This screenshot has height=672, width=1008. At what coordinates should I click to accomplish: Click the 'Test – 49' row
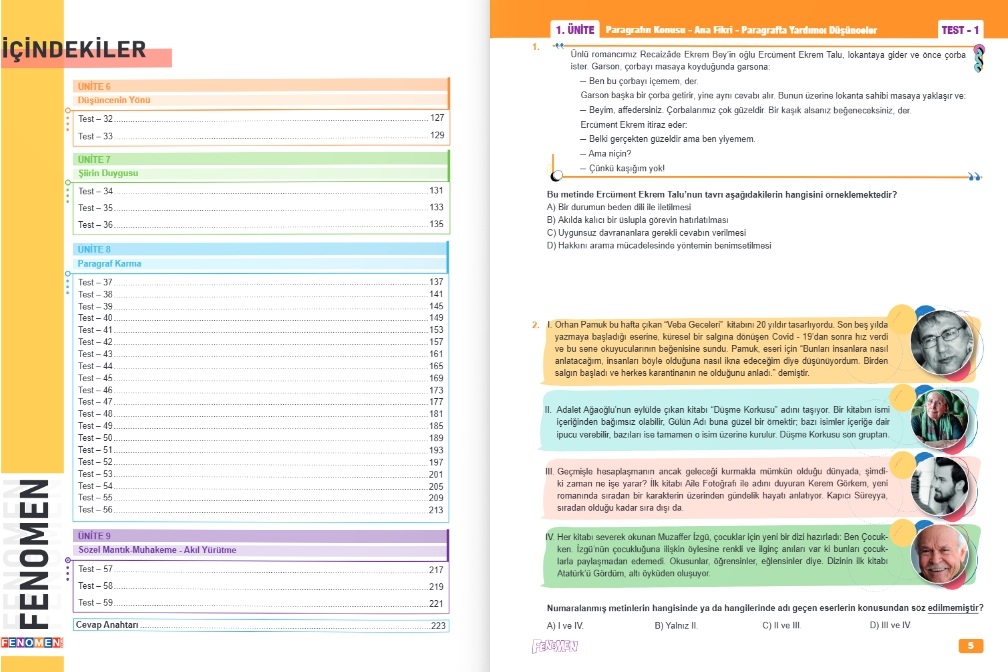pos(260,426)
